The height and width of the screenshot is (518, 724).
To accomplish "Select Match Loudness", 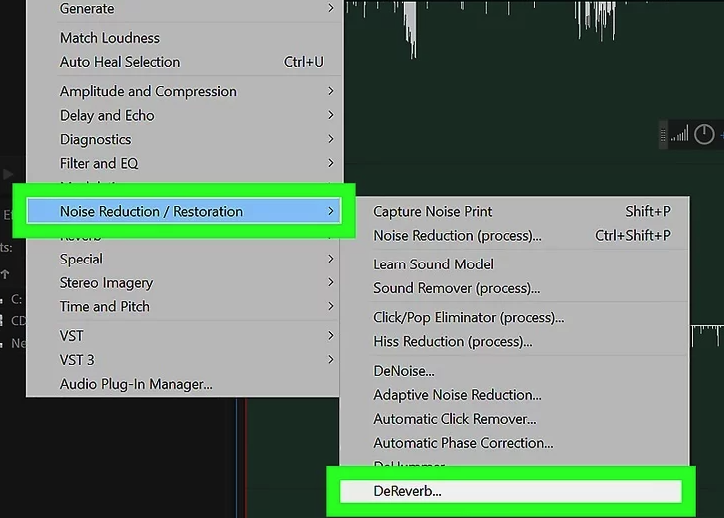I will [x=110, y=38].
